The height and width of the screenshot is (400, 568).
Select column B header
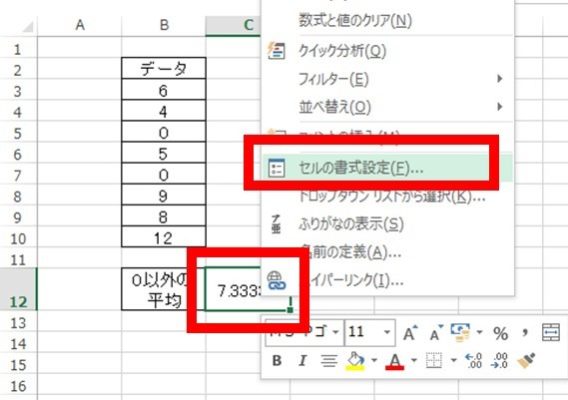tap(164, 25)
